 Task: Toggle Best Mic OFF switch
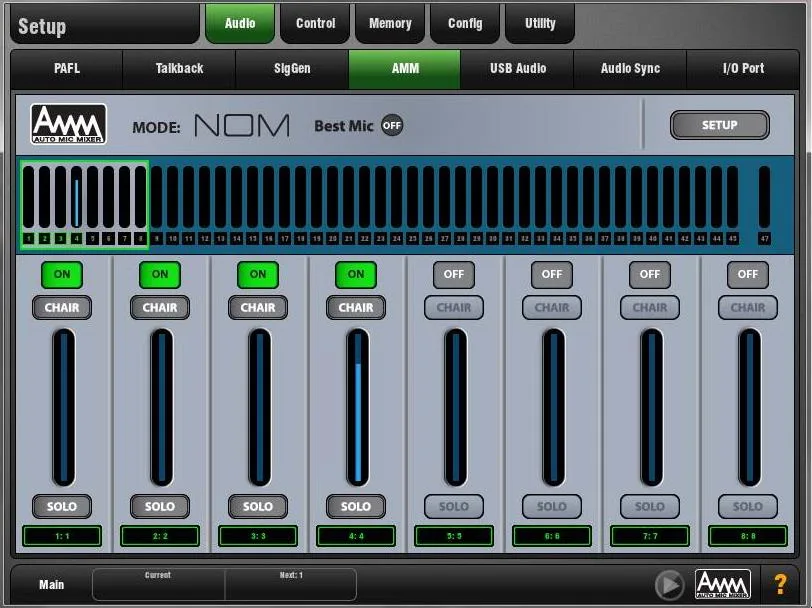pos(392,125)
